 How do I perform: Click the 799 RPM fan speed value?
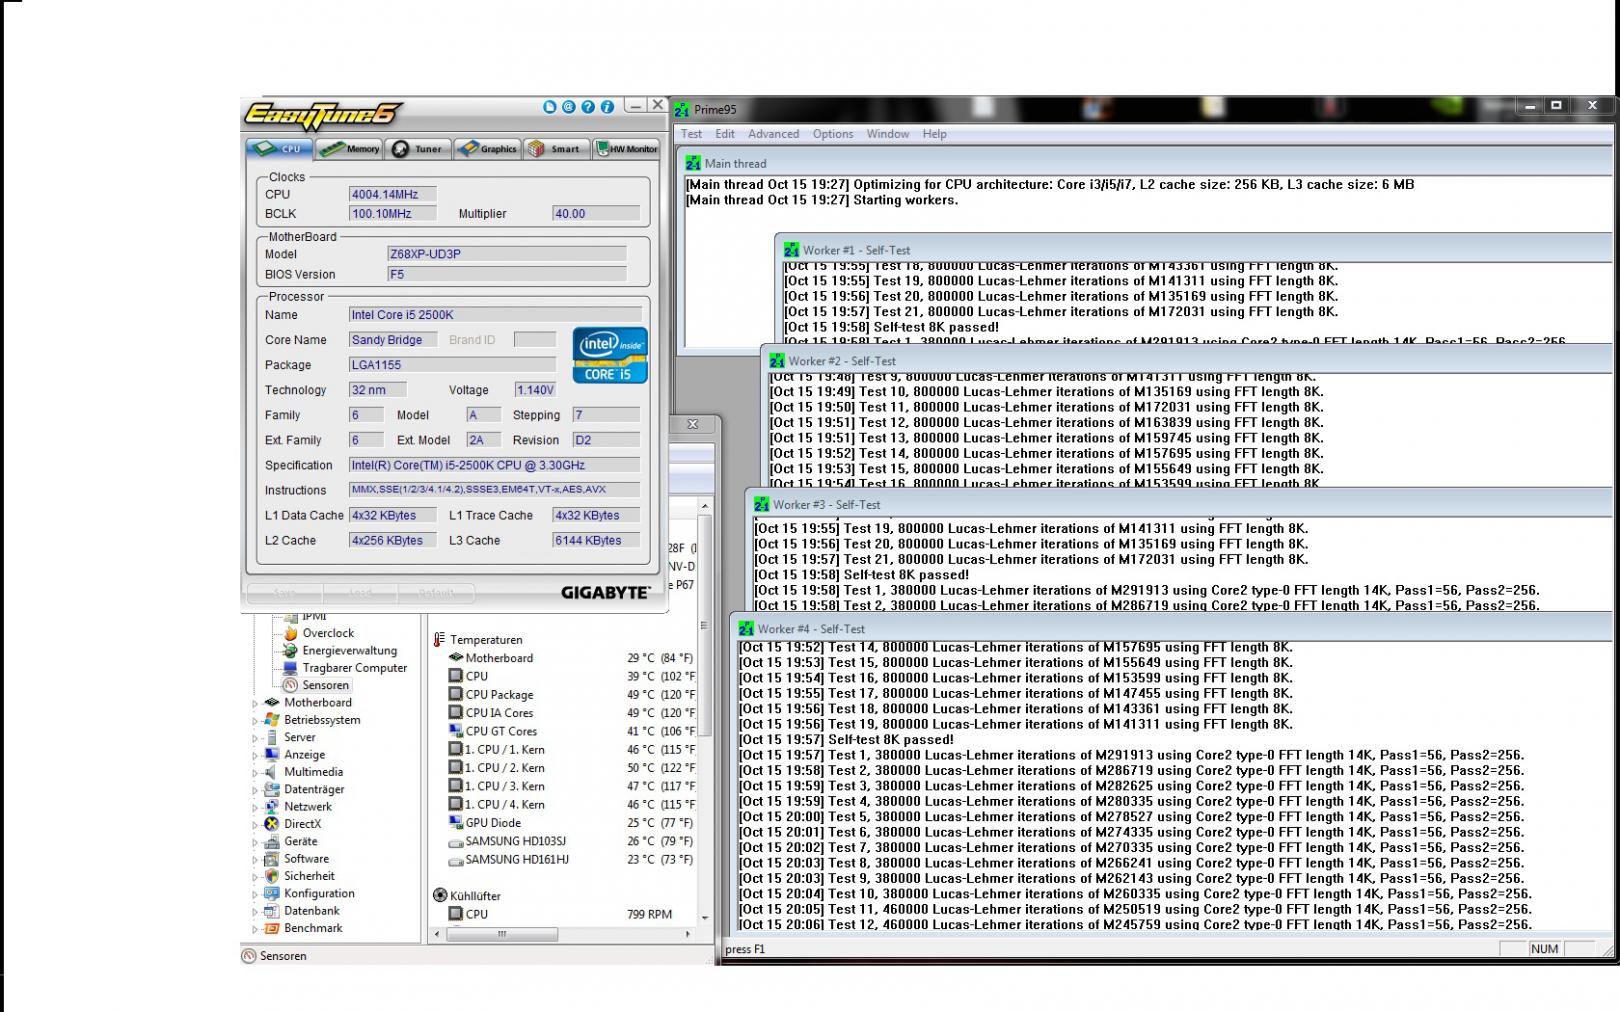(x=649, y=914)
